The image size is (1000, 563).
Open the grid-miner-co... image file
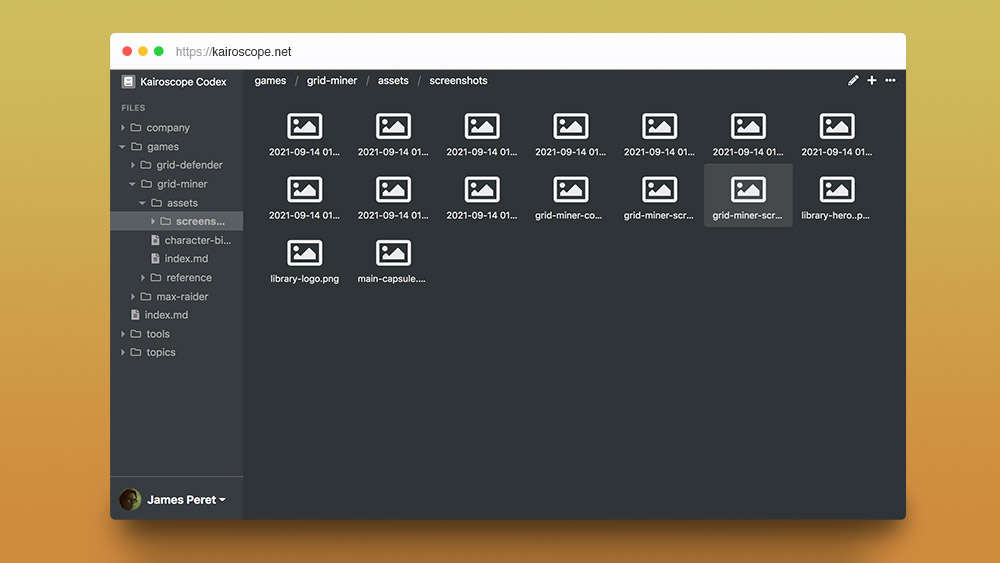(x=570, y=196)
